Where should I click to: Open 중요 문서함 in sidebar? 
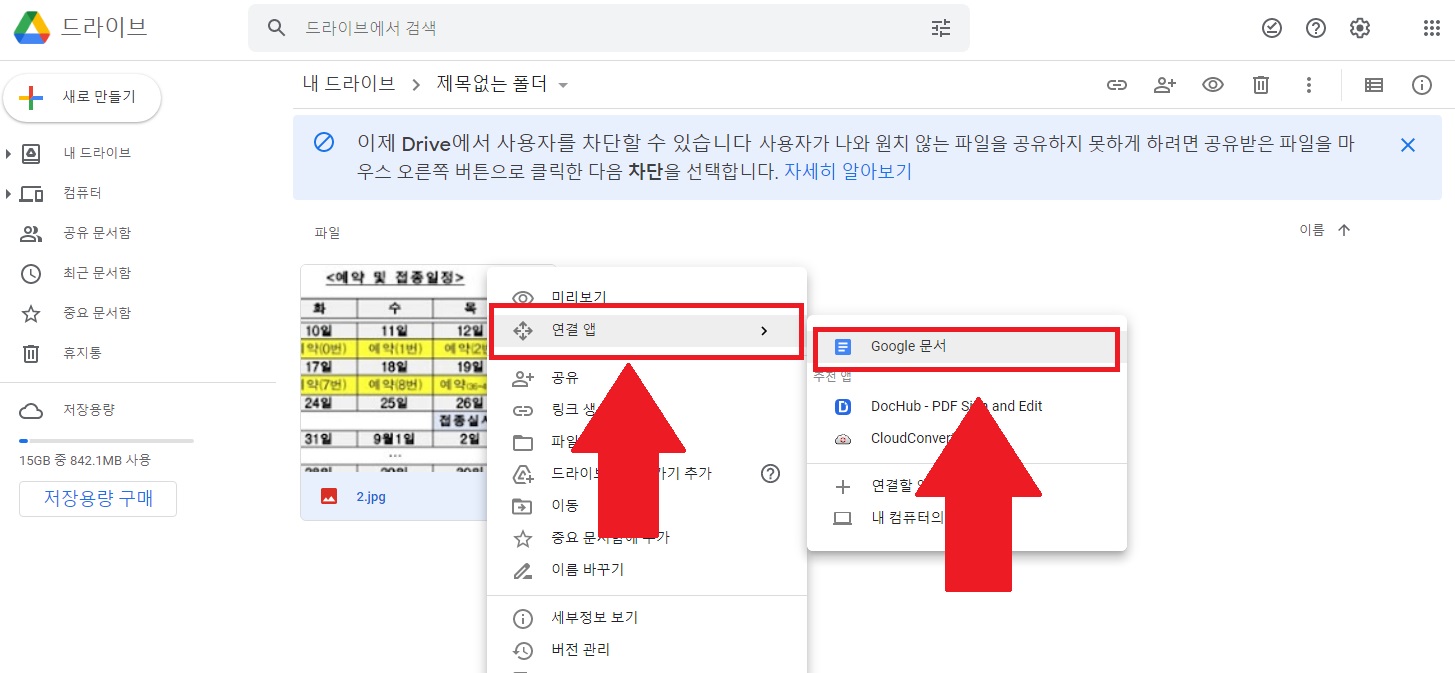pyautogui.click(x=97, y=313)
